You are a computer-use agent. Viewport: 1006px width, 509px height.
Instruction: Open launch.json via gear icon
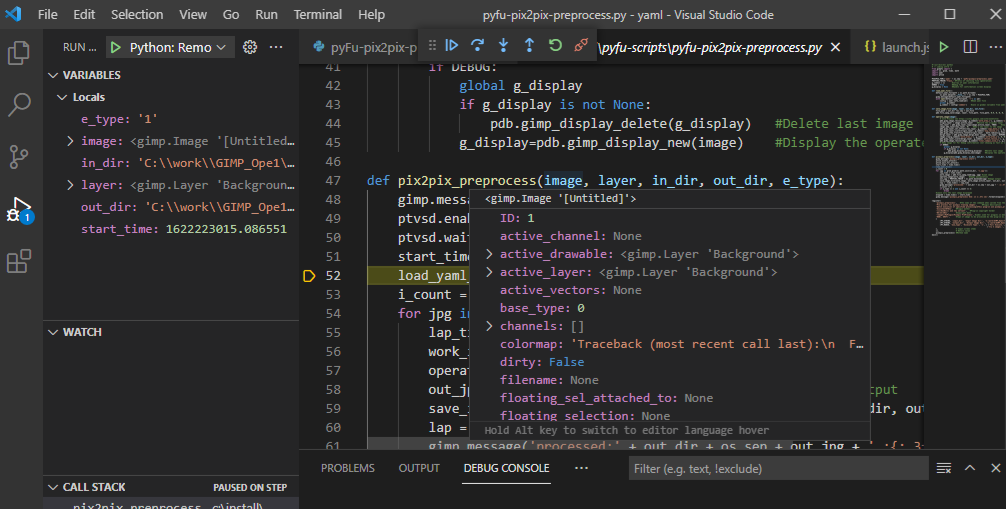click(250, 47)
